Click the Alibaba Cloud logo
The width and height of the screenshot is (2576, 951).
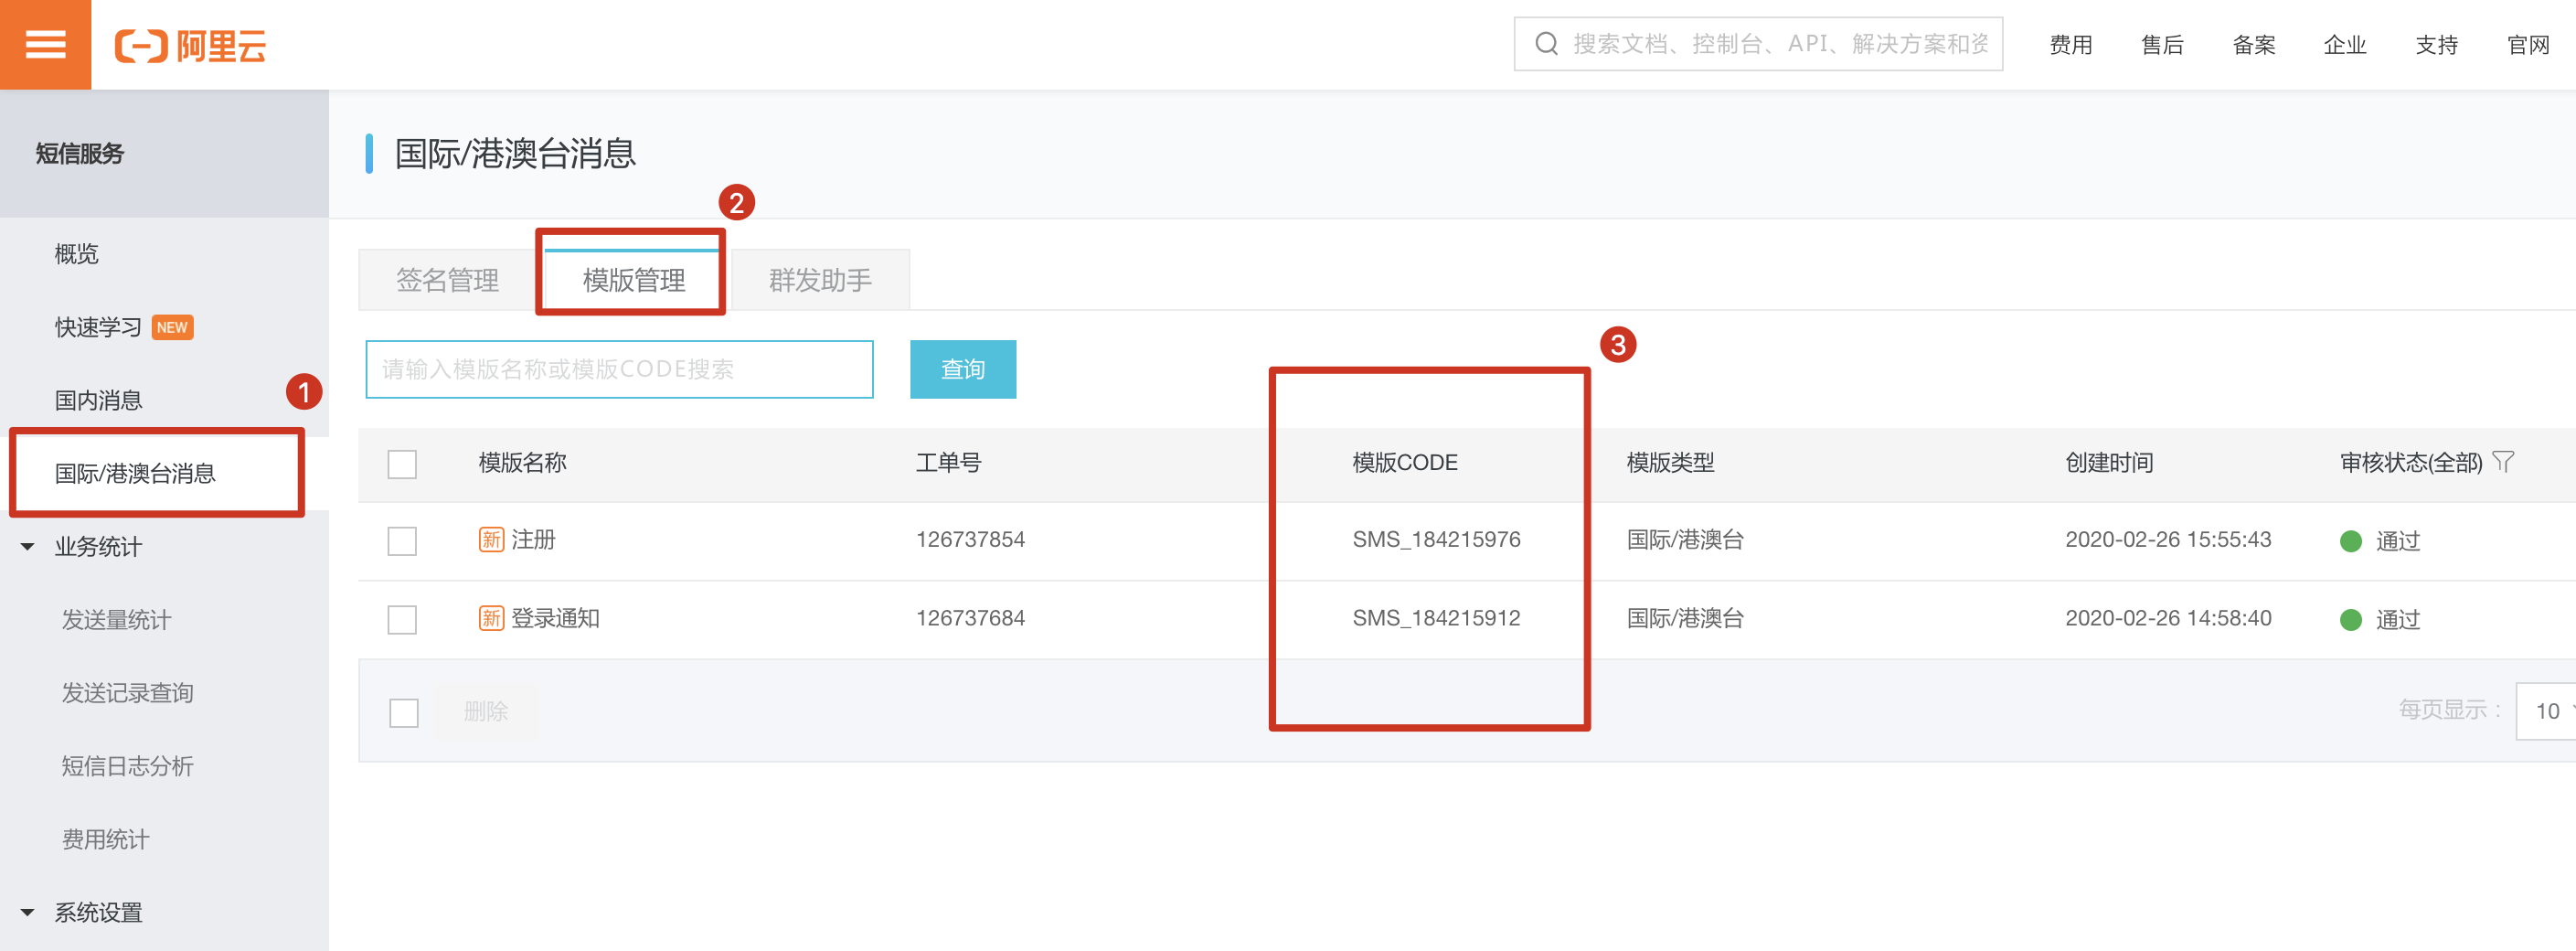[x=190, y=46]
